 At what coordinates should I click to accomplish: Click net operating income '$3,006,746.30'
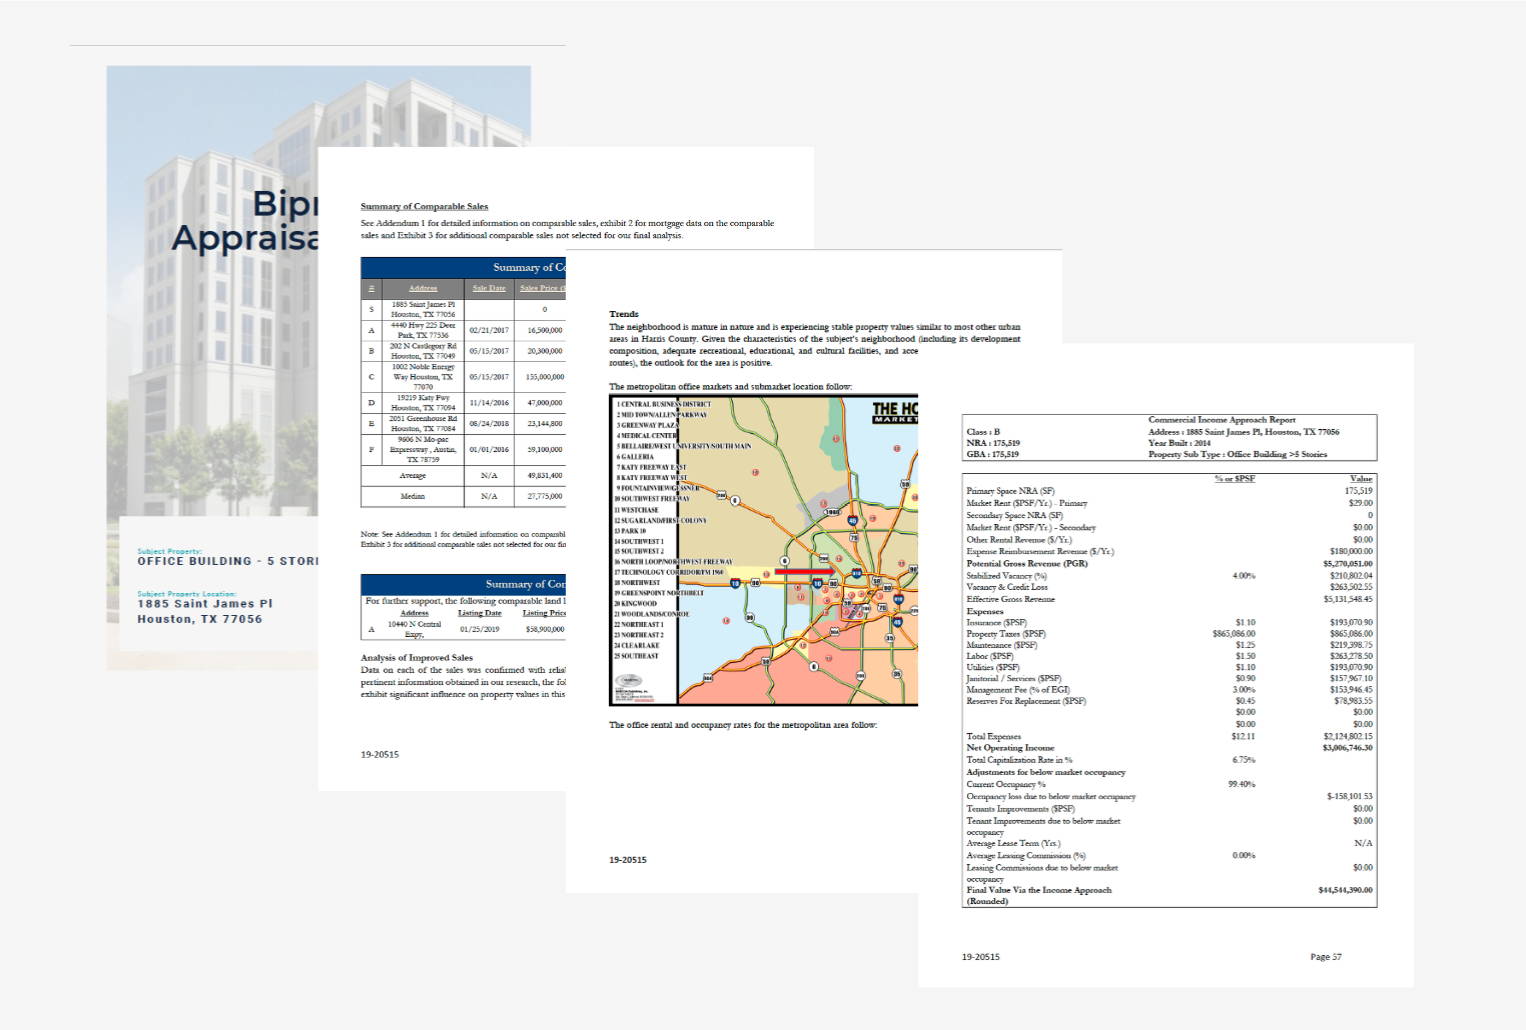(x=1348, y=748)
